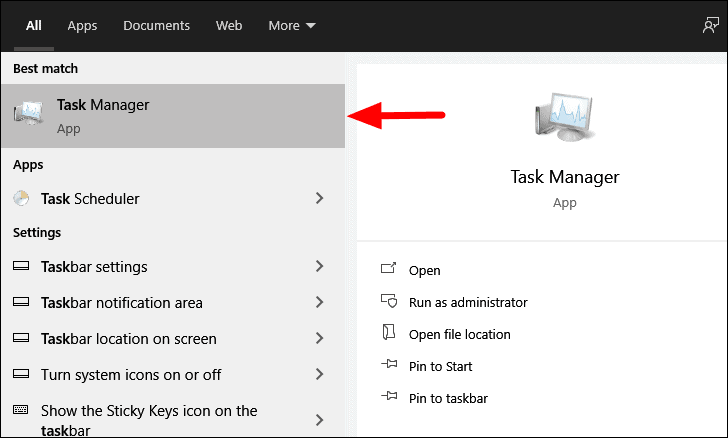The image size is (728, 438).
Task: Choose Run as administrator
Action: pyautogui.click(x=468, y=302)
